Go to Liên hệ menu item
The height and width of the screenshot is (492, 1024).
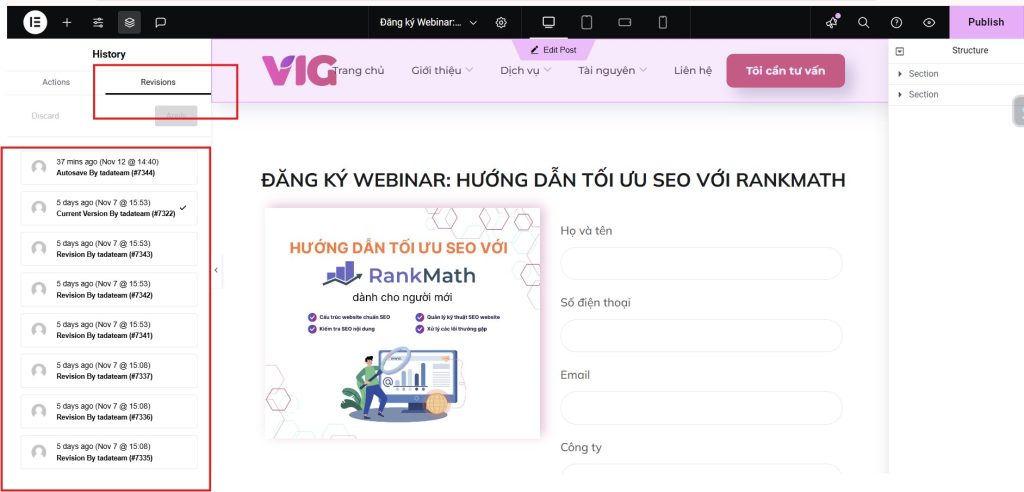tap(693, 71)
